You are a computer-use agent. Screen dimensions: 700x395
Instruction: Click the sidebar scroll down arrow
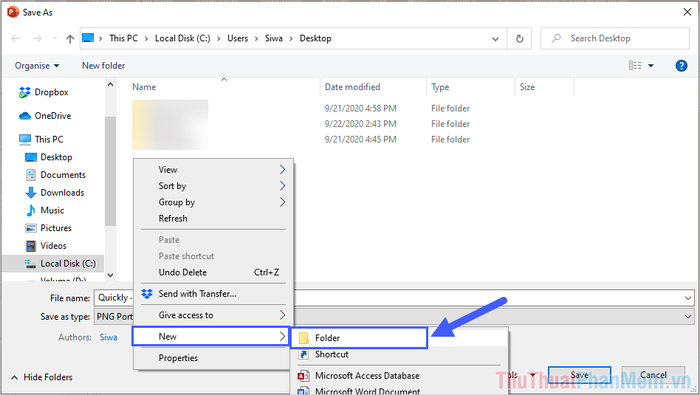pyautogui.click(x=110, y=275)
